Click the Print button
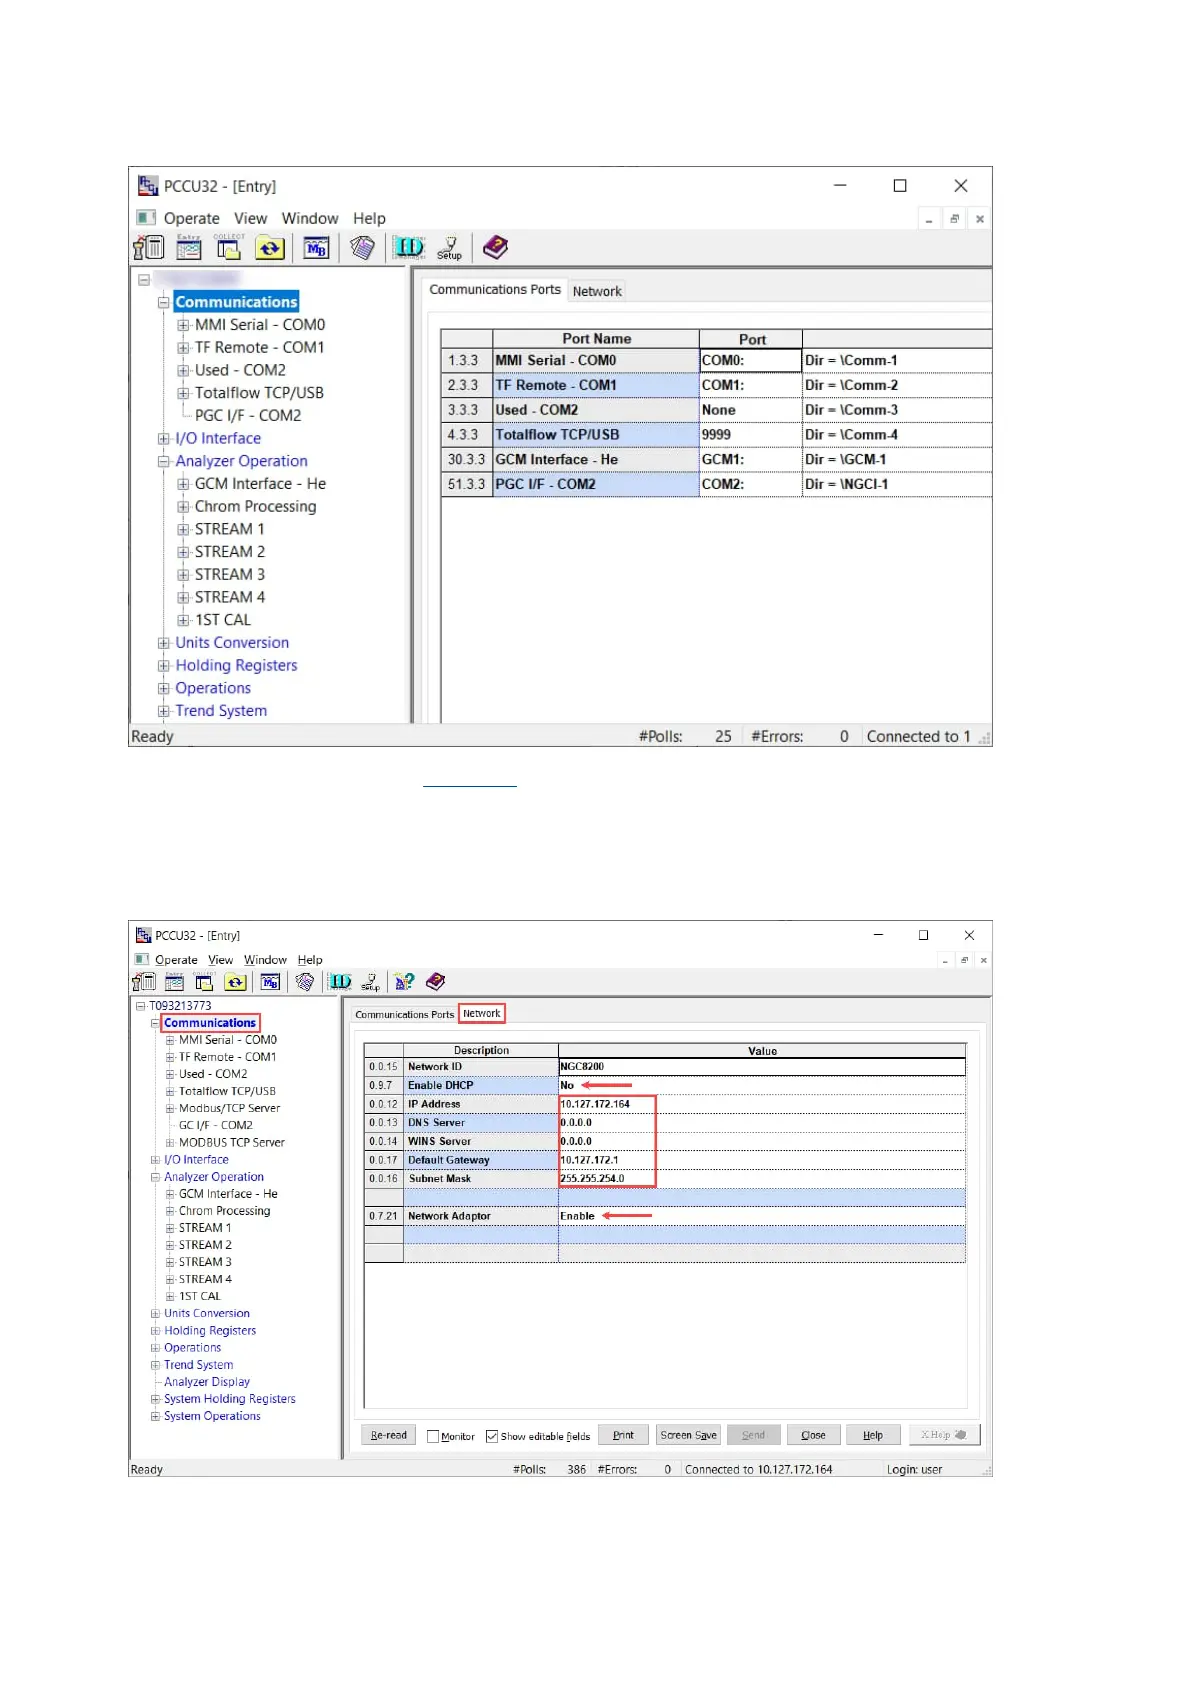Viewport: 1190px width, 1684px height. click(623, 1435)
